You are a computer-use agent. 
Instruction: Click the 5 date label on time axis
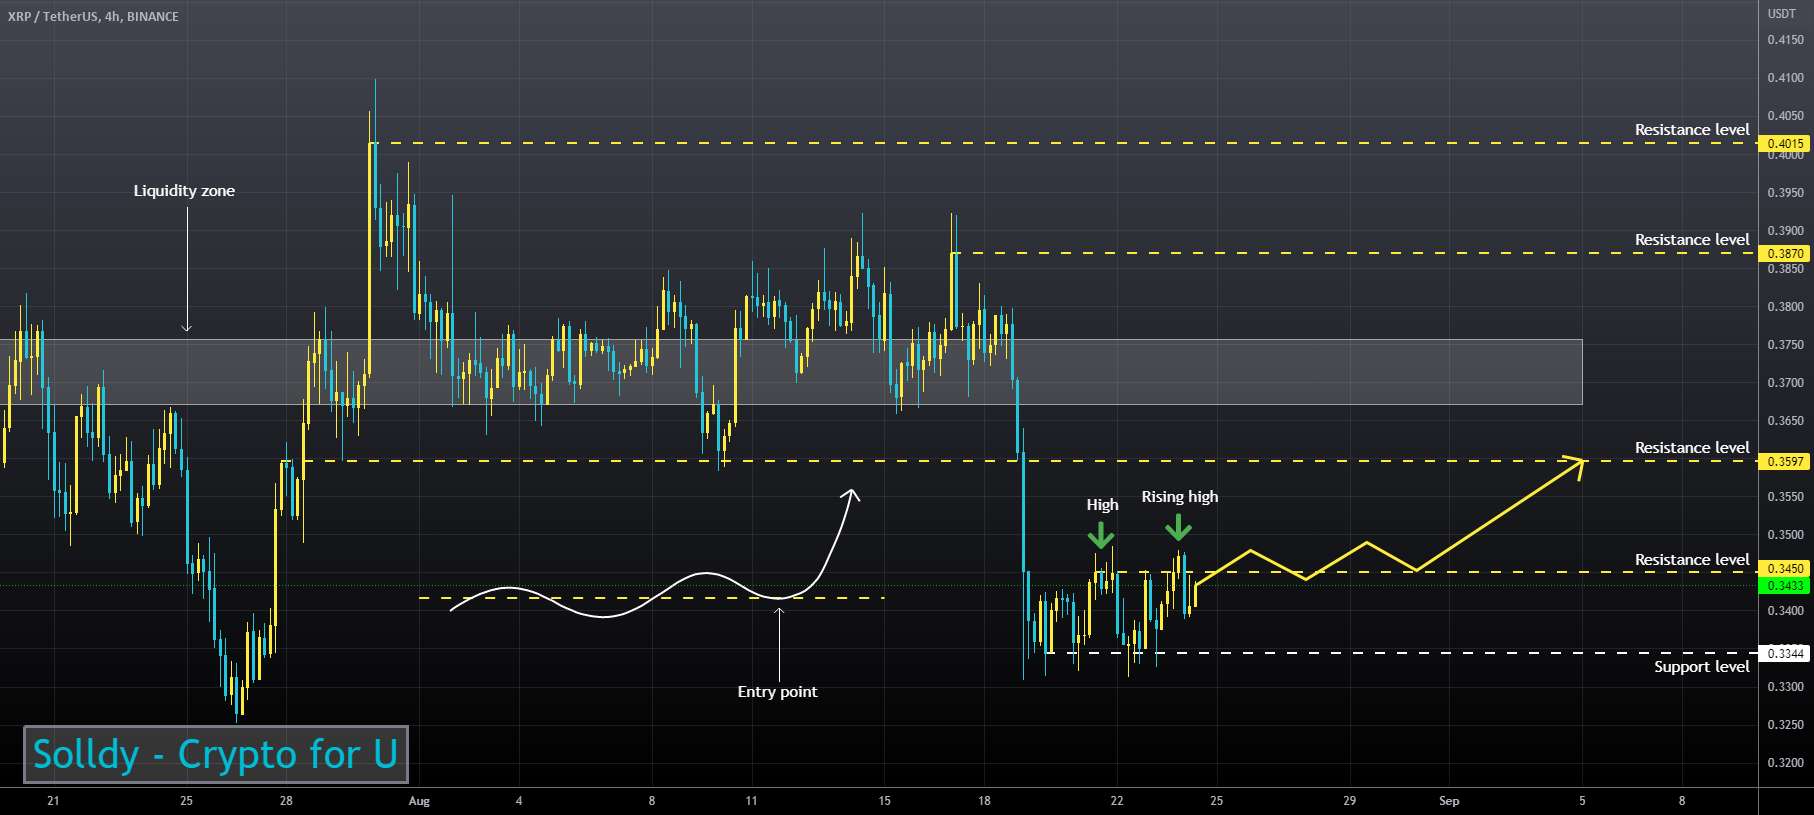(1582, 801)
